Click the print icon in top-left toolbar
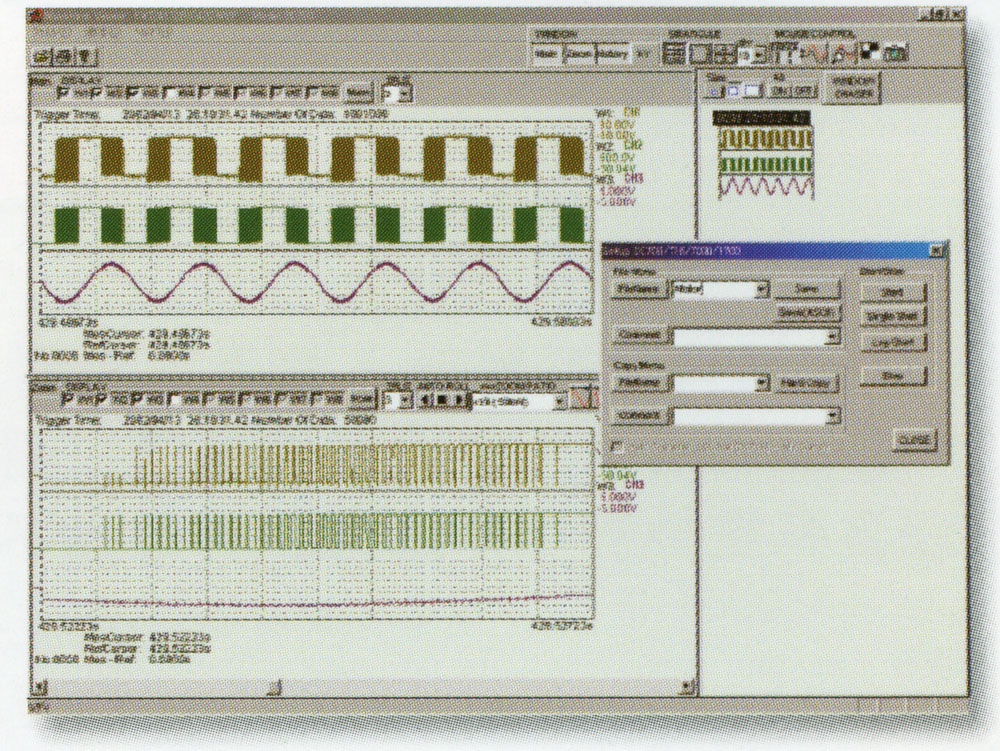 (x=61, y=56)
